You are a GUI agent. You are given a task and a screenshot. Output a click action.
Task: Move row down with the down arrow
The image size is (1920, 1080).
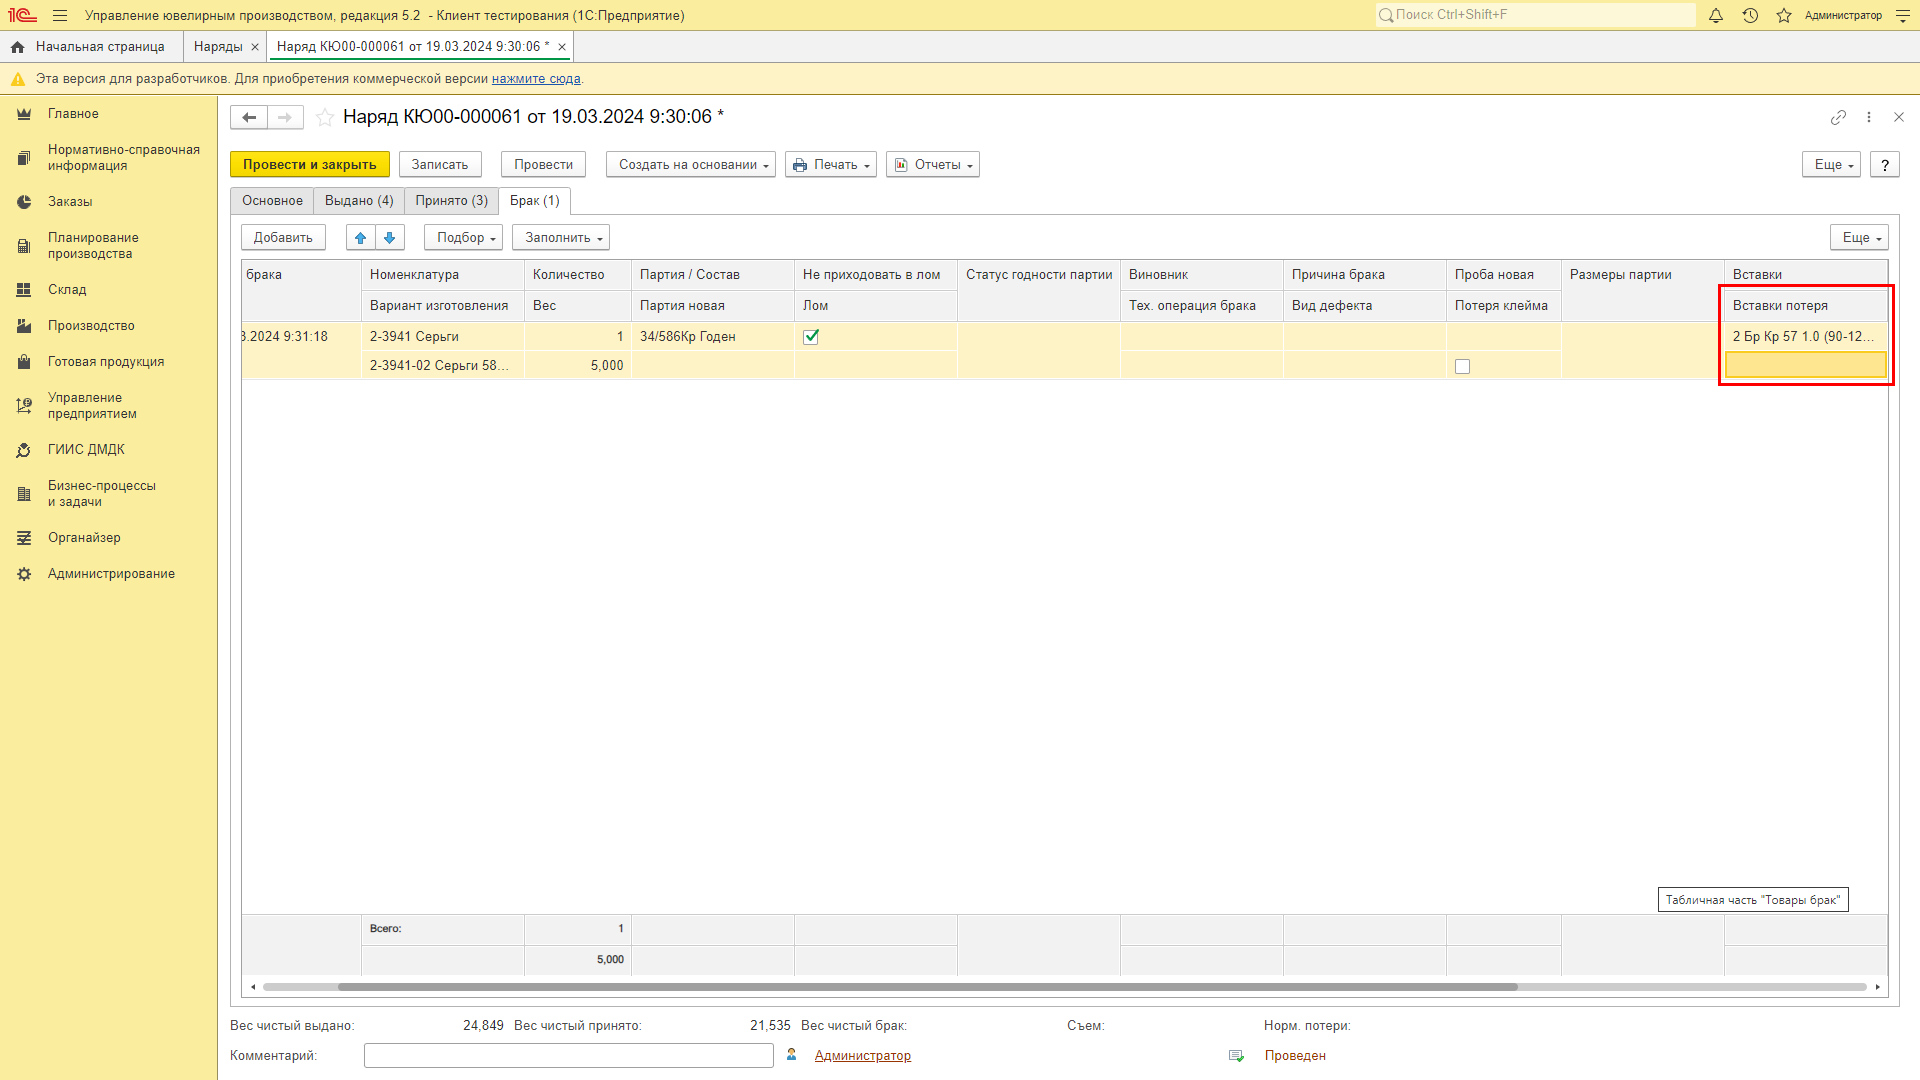(390, 237)
